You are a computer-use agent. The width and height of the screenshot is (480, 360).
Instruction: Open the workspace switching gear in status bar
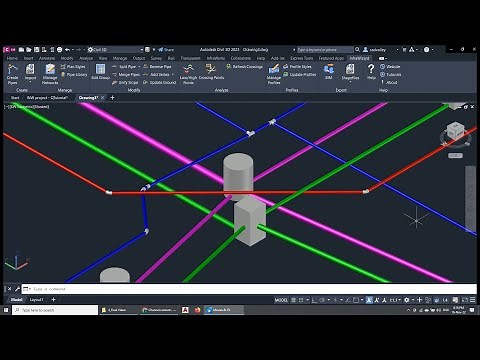pyautogui.click(x=407, y=300)
